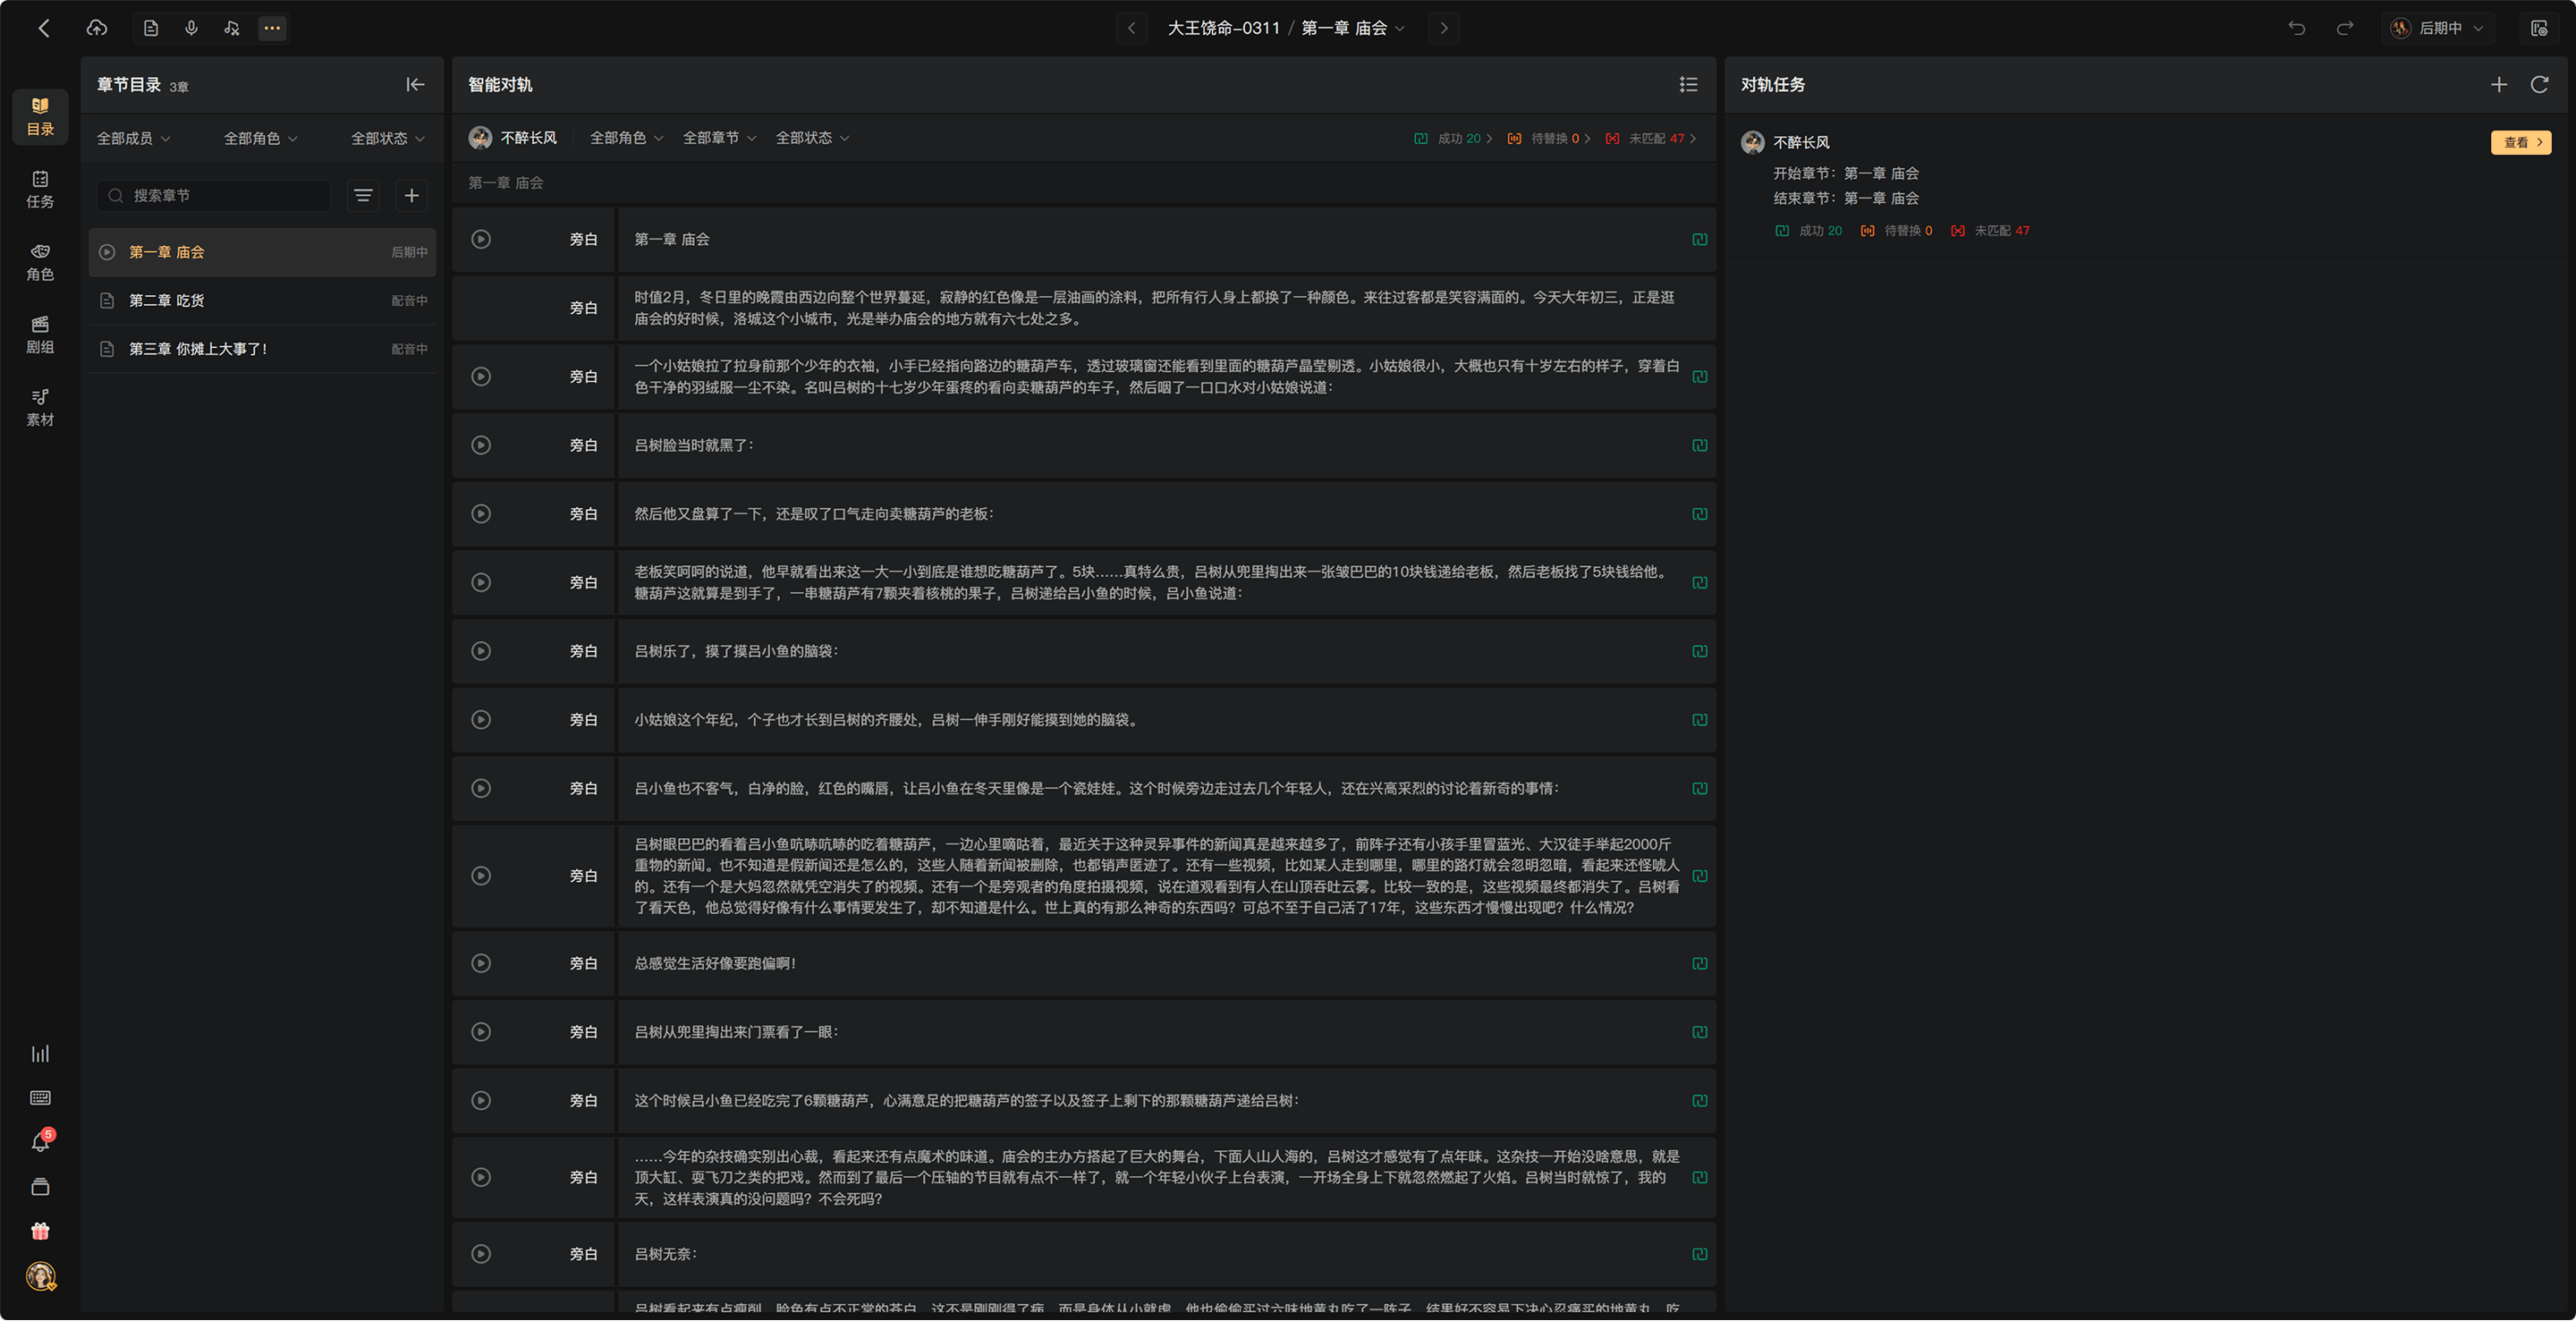Click the 搜索章节 search field
The width and height of the screenshot is (2576, 1321).
coord(214,196)
